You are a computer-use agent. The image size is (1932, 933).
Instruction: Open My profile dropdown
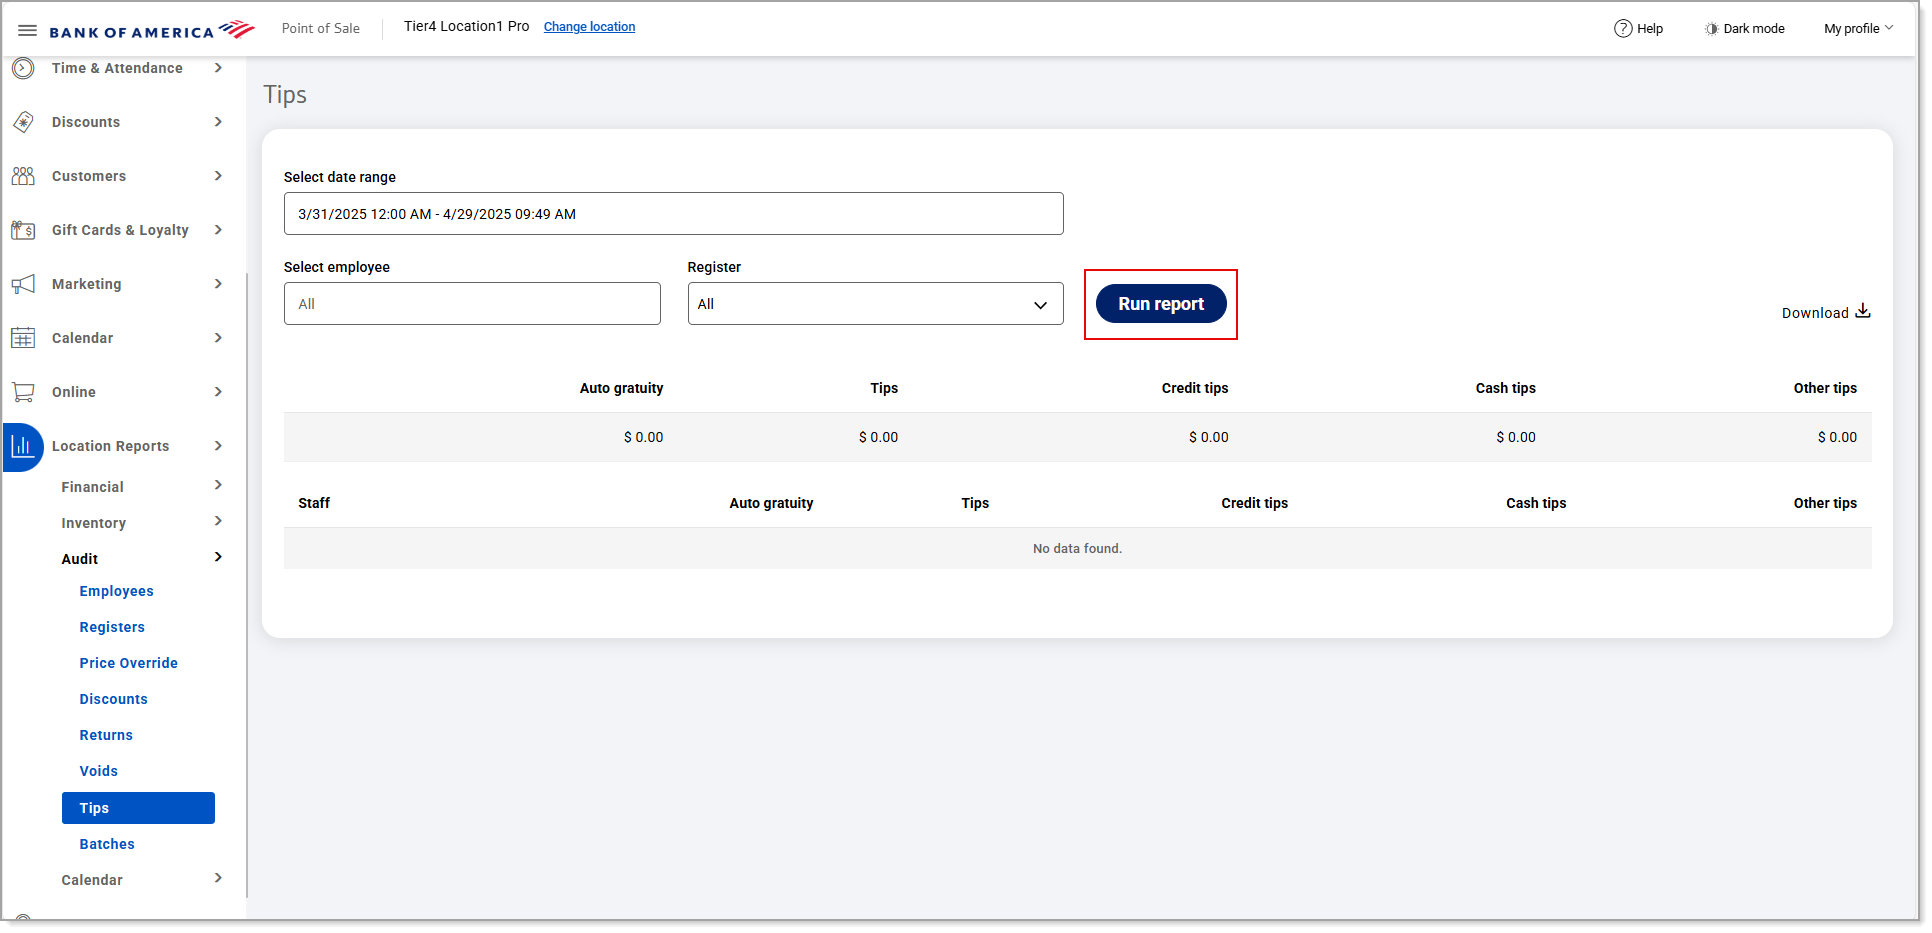coord(1858,28)
